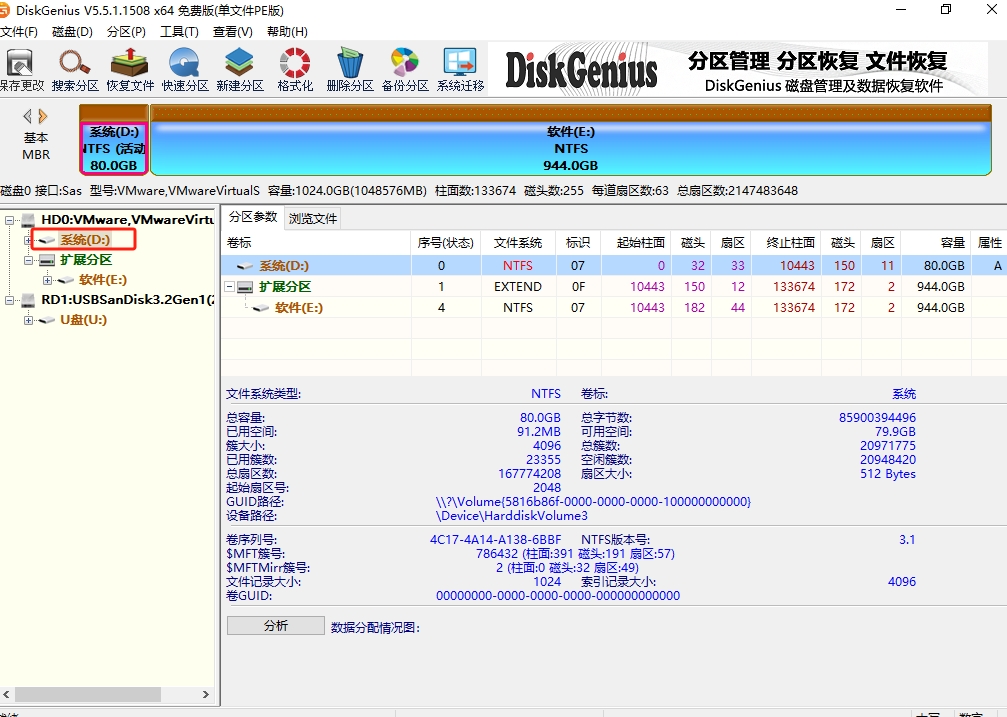Screen dimensions: 1007x717
Task: Click the 容量 column header
Action: [x=936, y=243]
